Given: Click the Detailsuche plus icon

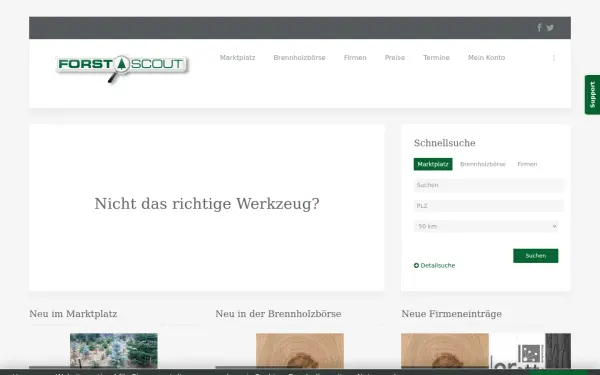Looking at the screenshot, I should tap(416, 266).
